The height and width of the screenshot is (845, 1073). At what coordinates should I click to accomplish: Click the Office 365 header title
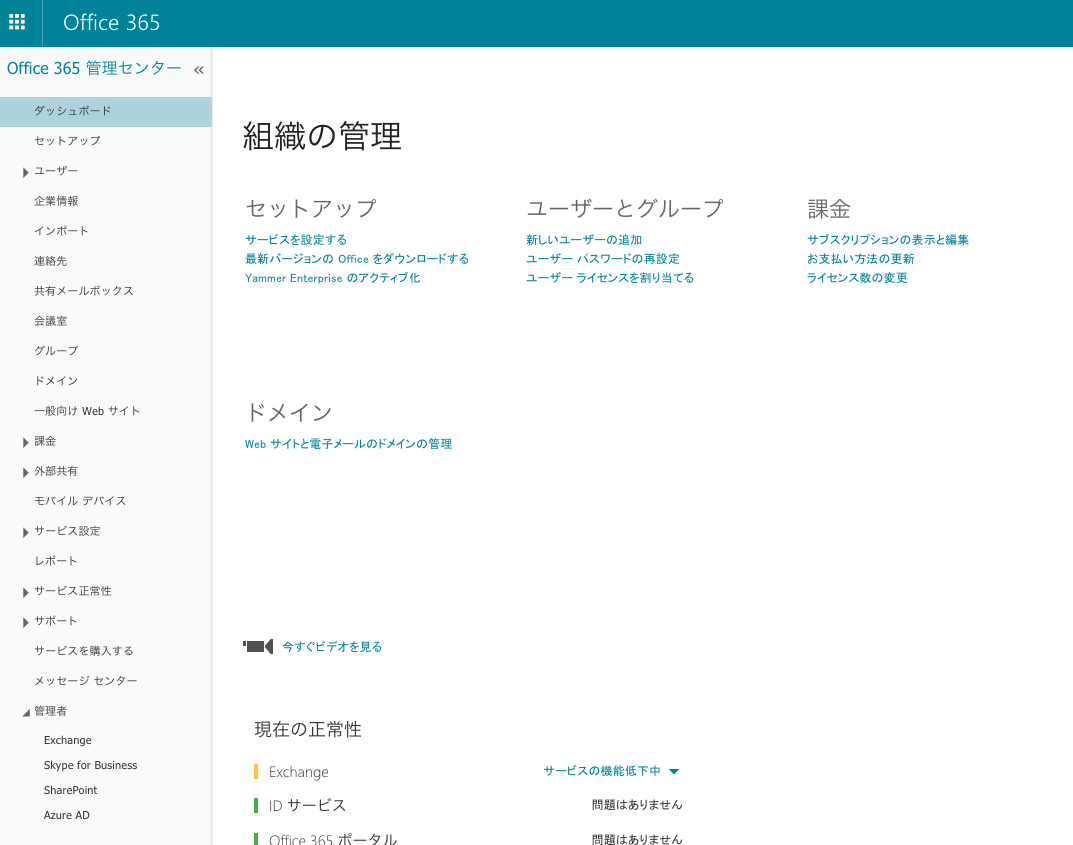tap(112, 23)
